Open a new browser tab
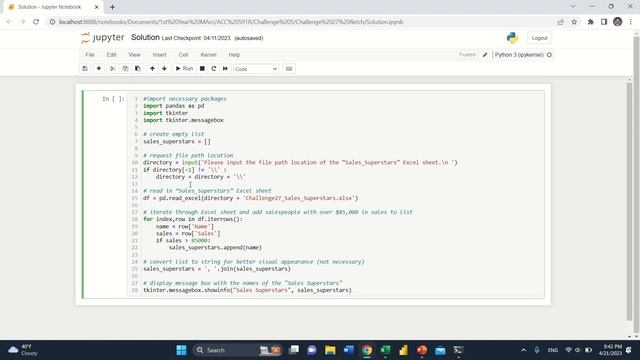Screen dimensions: 640x360 112,7
